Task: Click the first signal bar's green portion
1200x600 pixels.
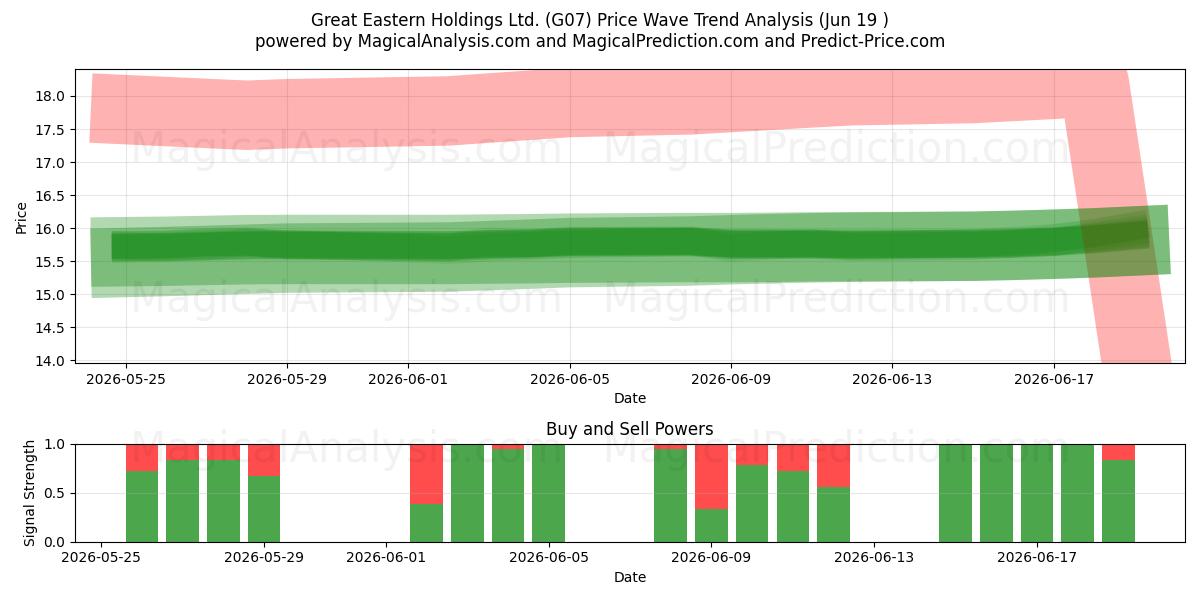Action: pos(142,507)
